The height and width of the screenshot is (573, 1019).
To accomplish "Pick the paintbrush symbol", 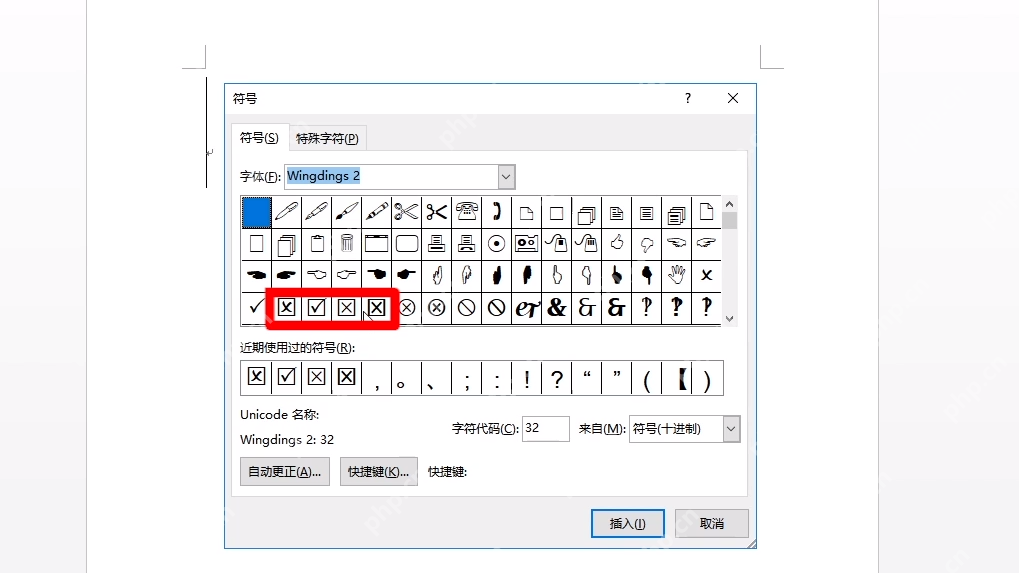I will pos(346,212).
